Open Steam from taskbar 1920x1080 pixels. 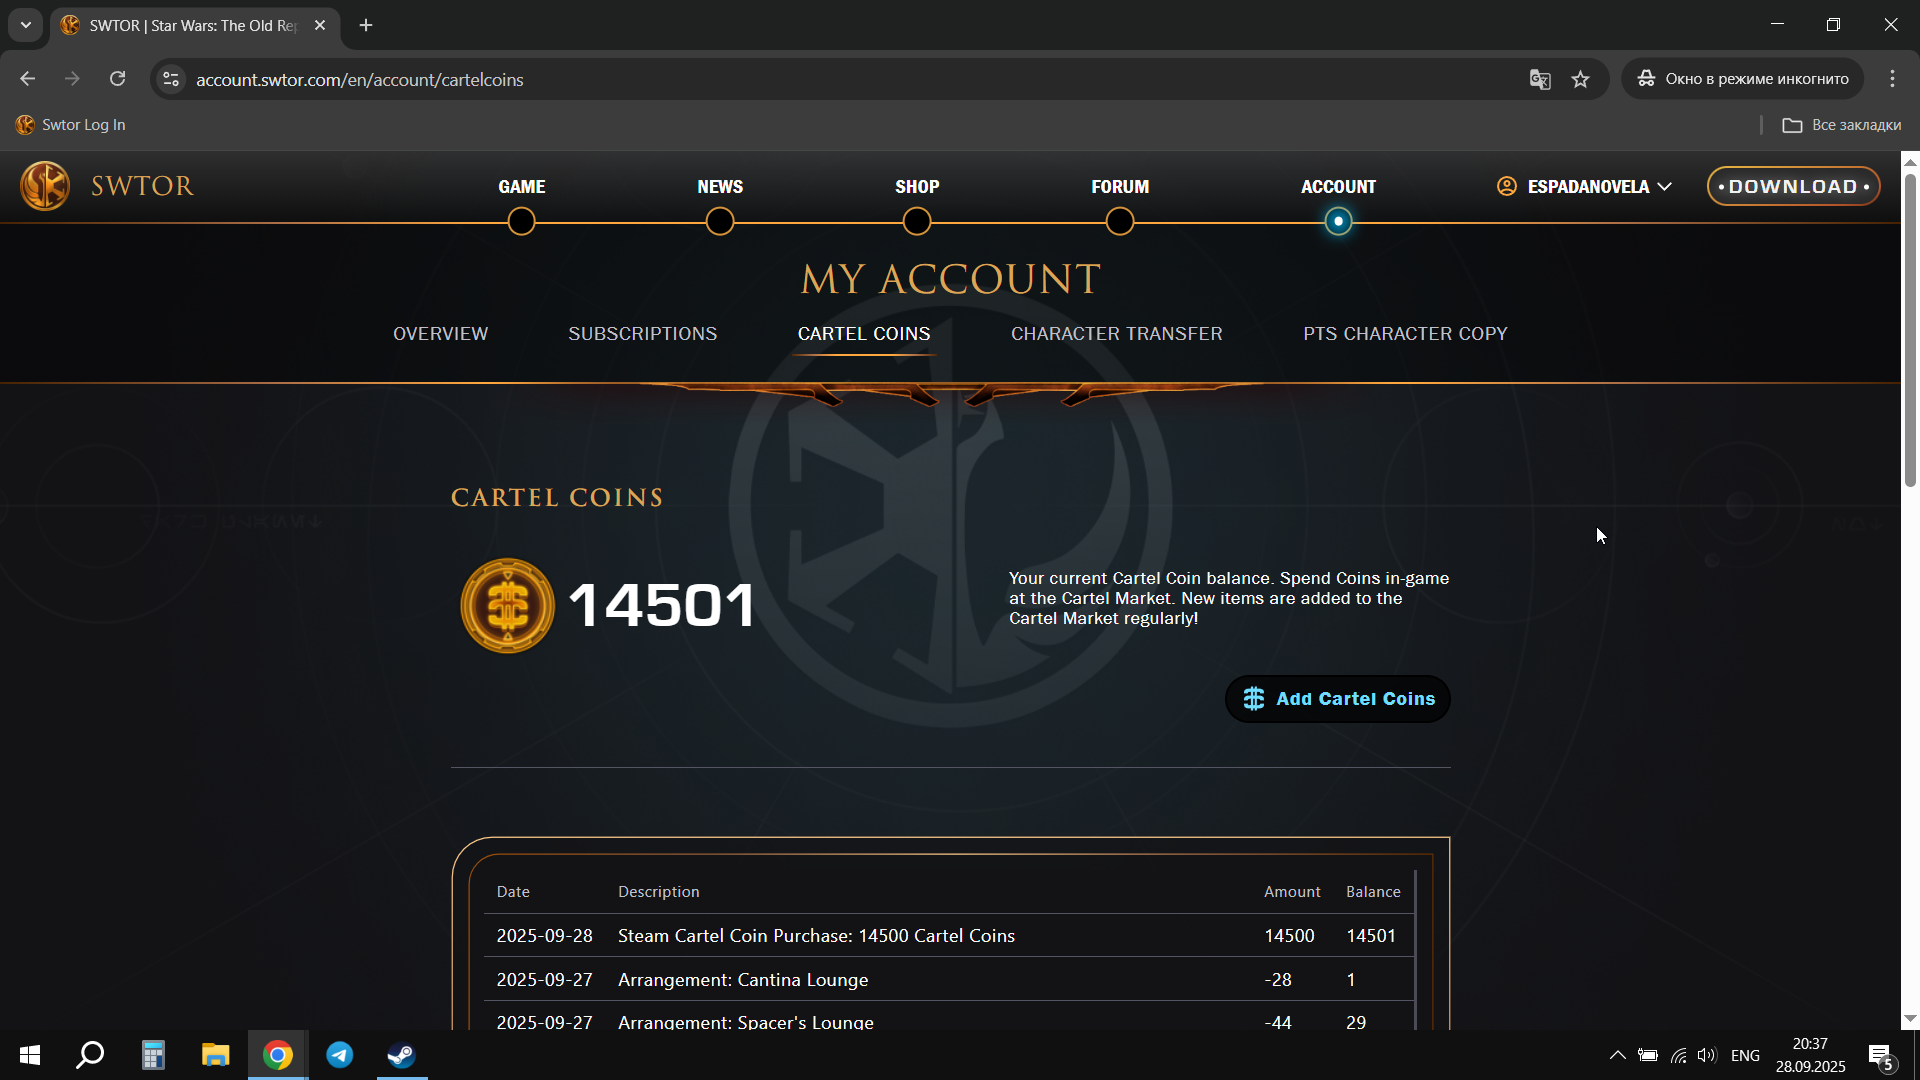pyautogui.click(x=402, y=1055)
